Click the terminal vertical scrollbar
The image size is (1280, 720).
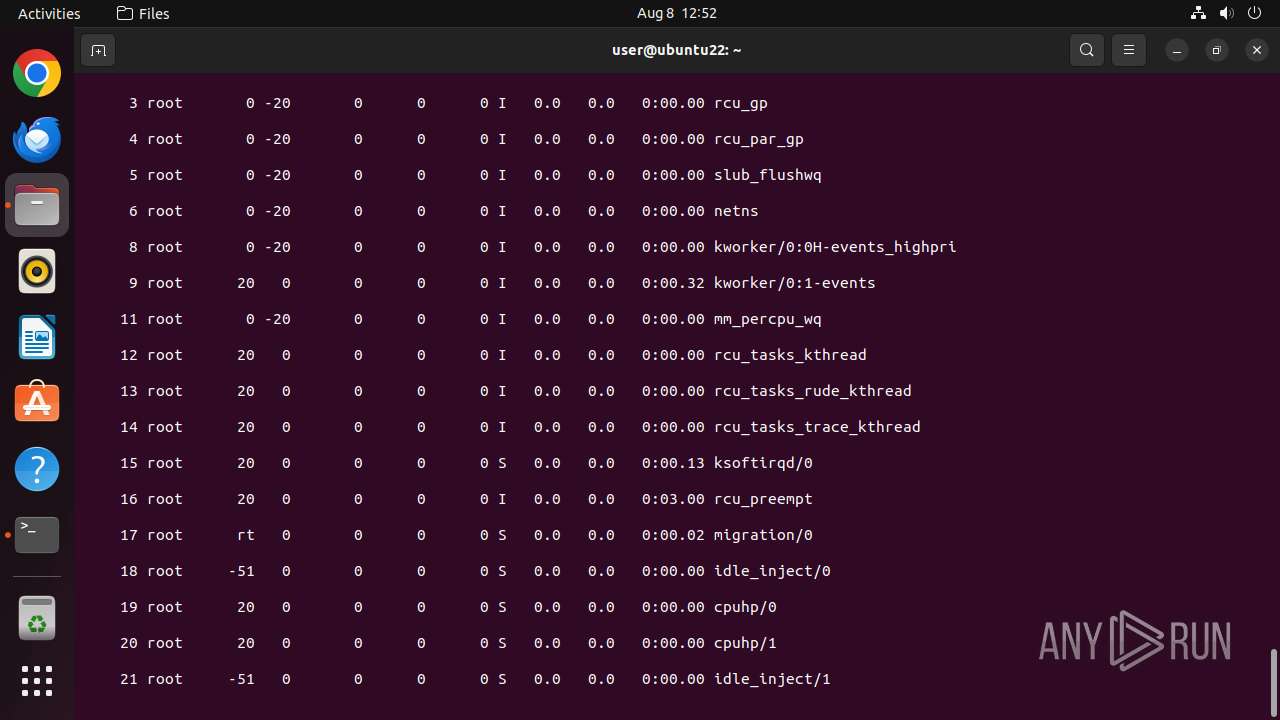1273,681
